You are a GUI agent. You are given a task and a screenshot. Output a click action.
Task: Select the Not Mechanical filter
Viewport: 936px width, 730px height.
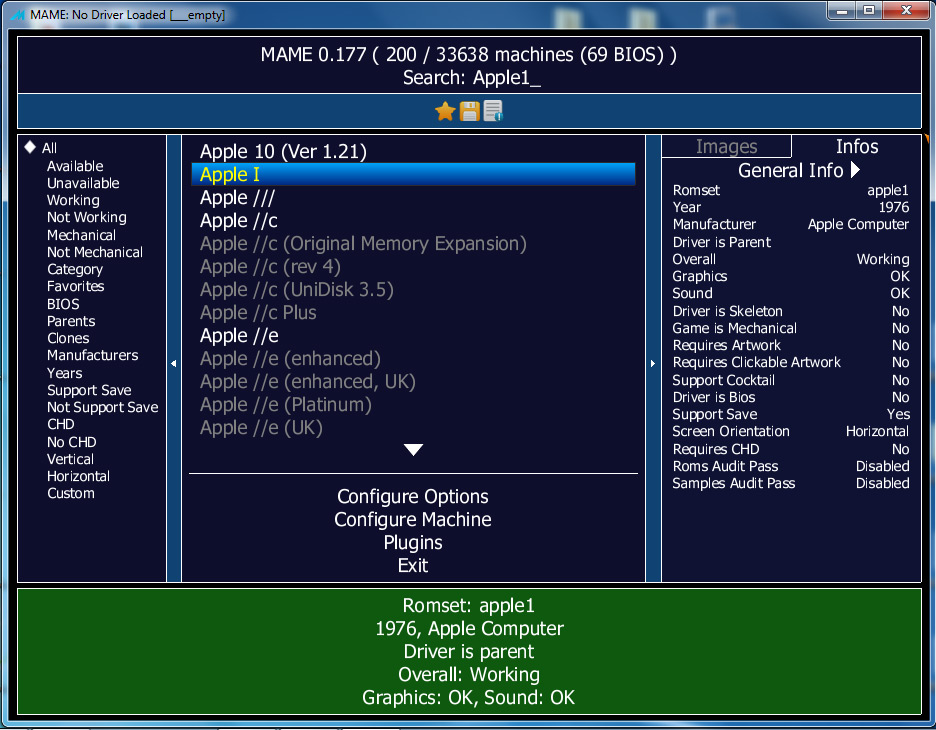95,252
